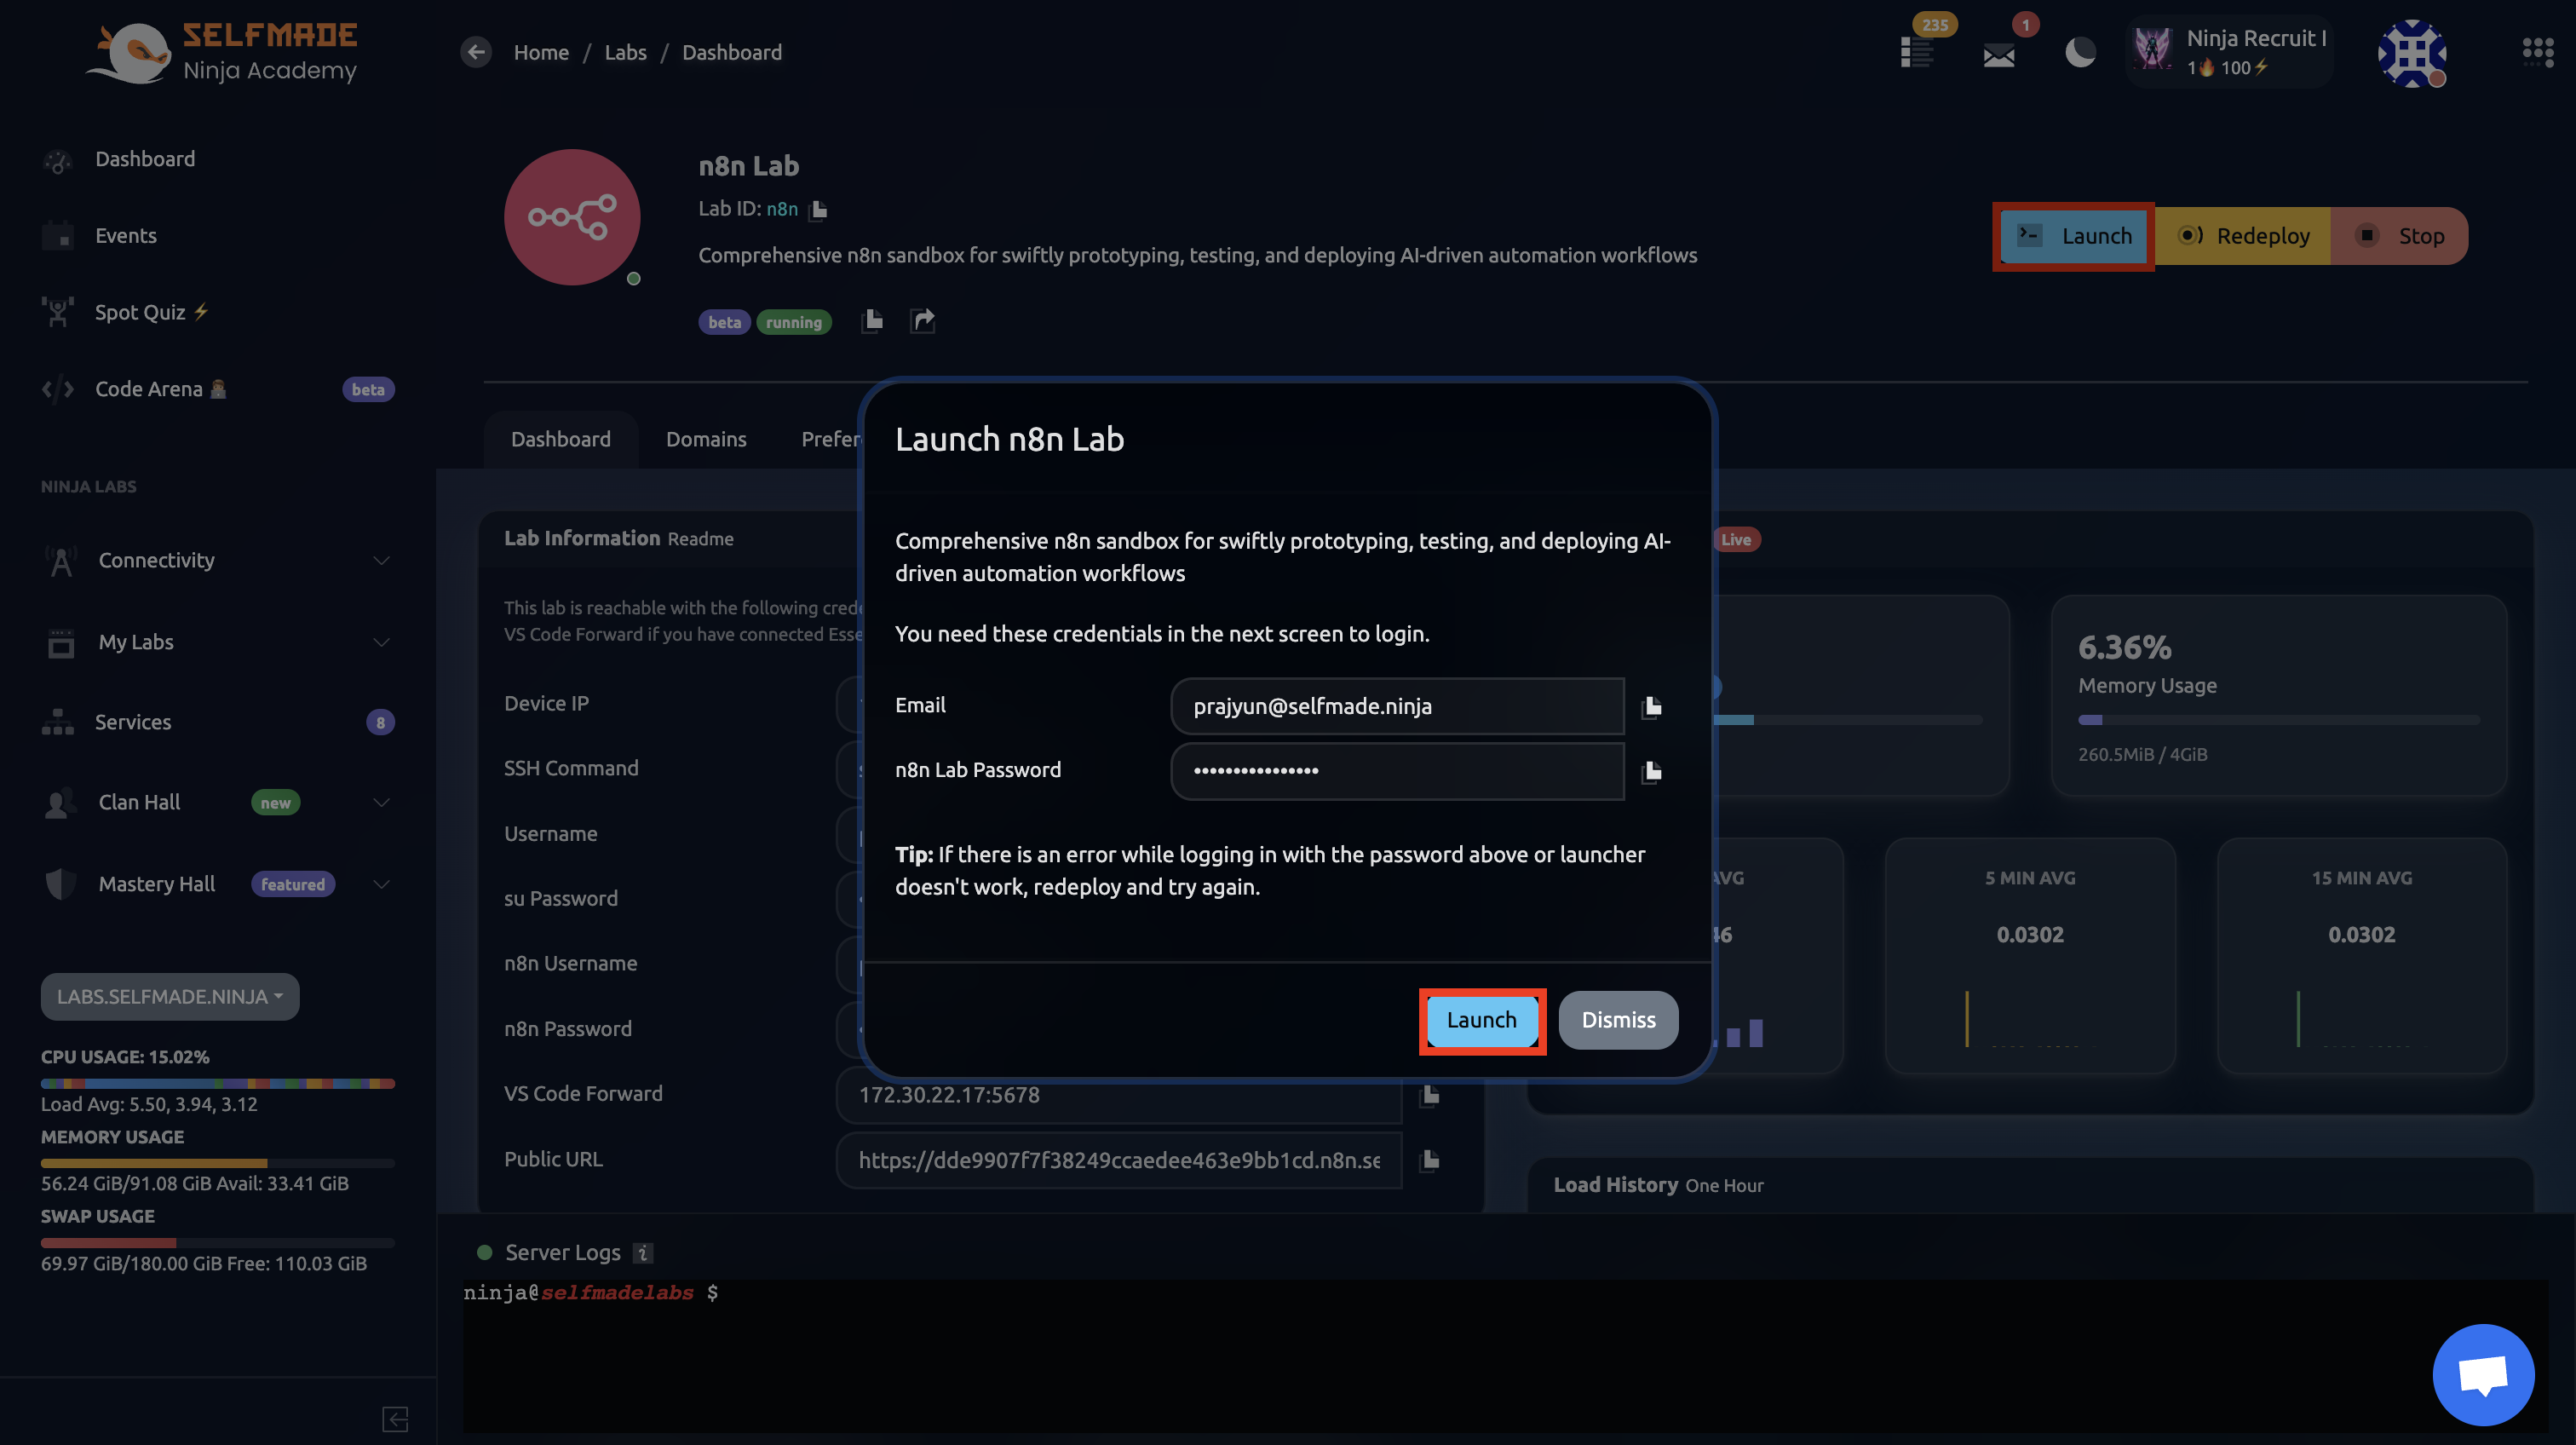2576x1445 pixels.
Task: Go to Home in the breadcrumb
Action: (541, 52)
